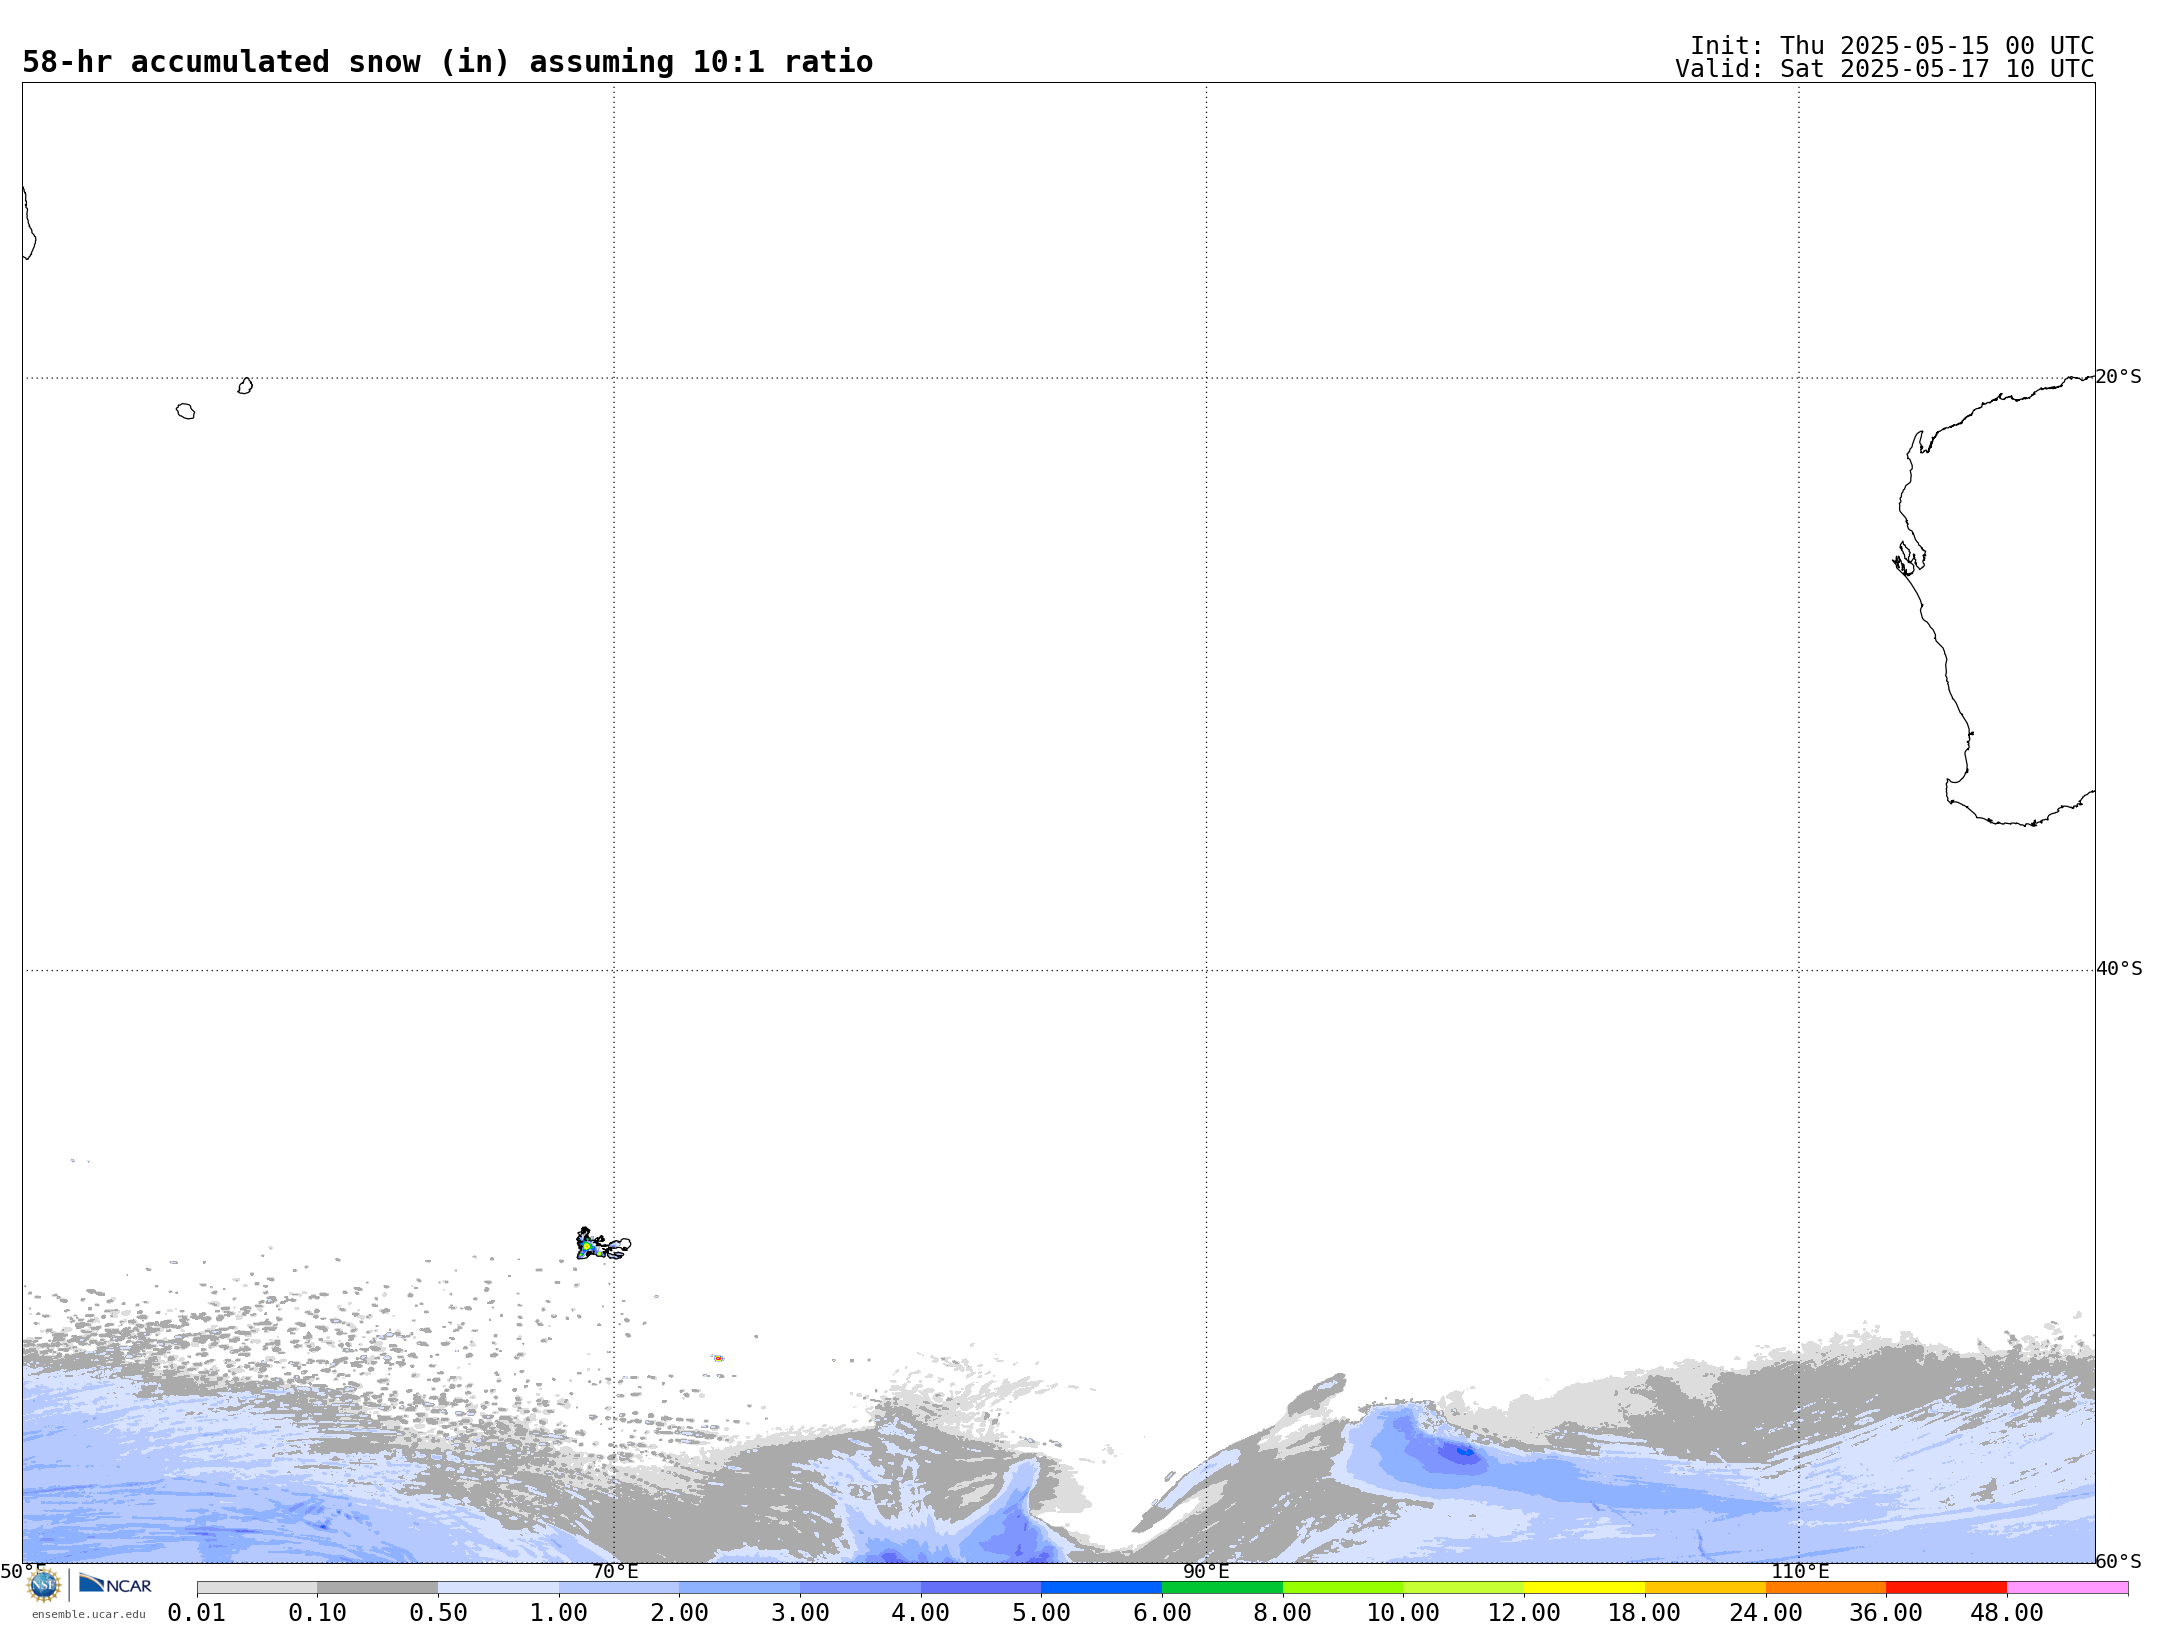Image resolution: width=2160 pixels, height=1626 pixels.
Task: Click the 4.00 colorbar value label
Action: (921, 1613)
